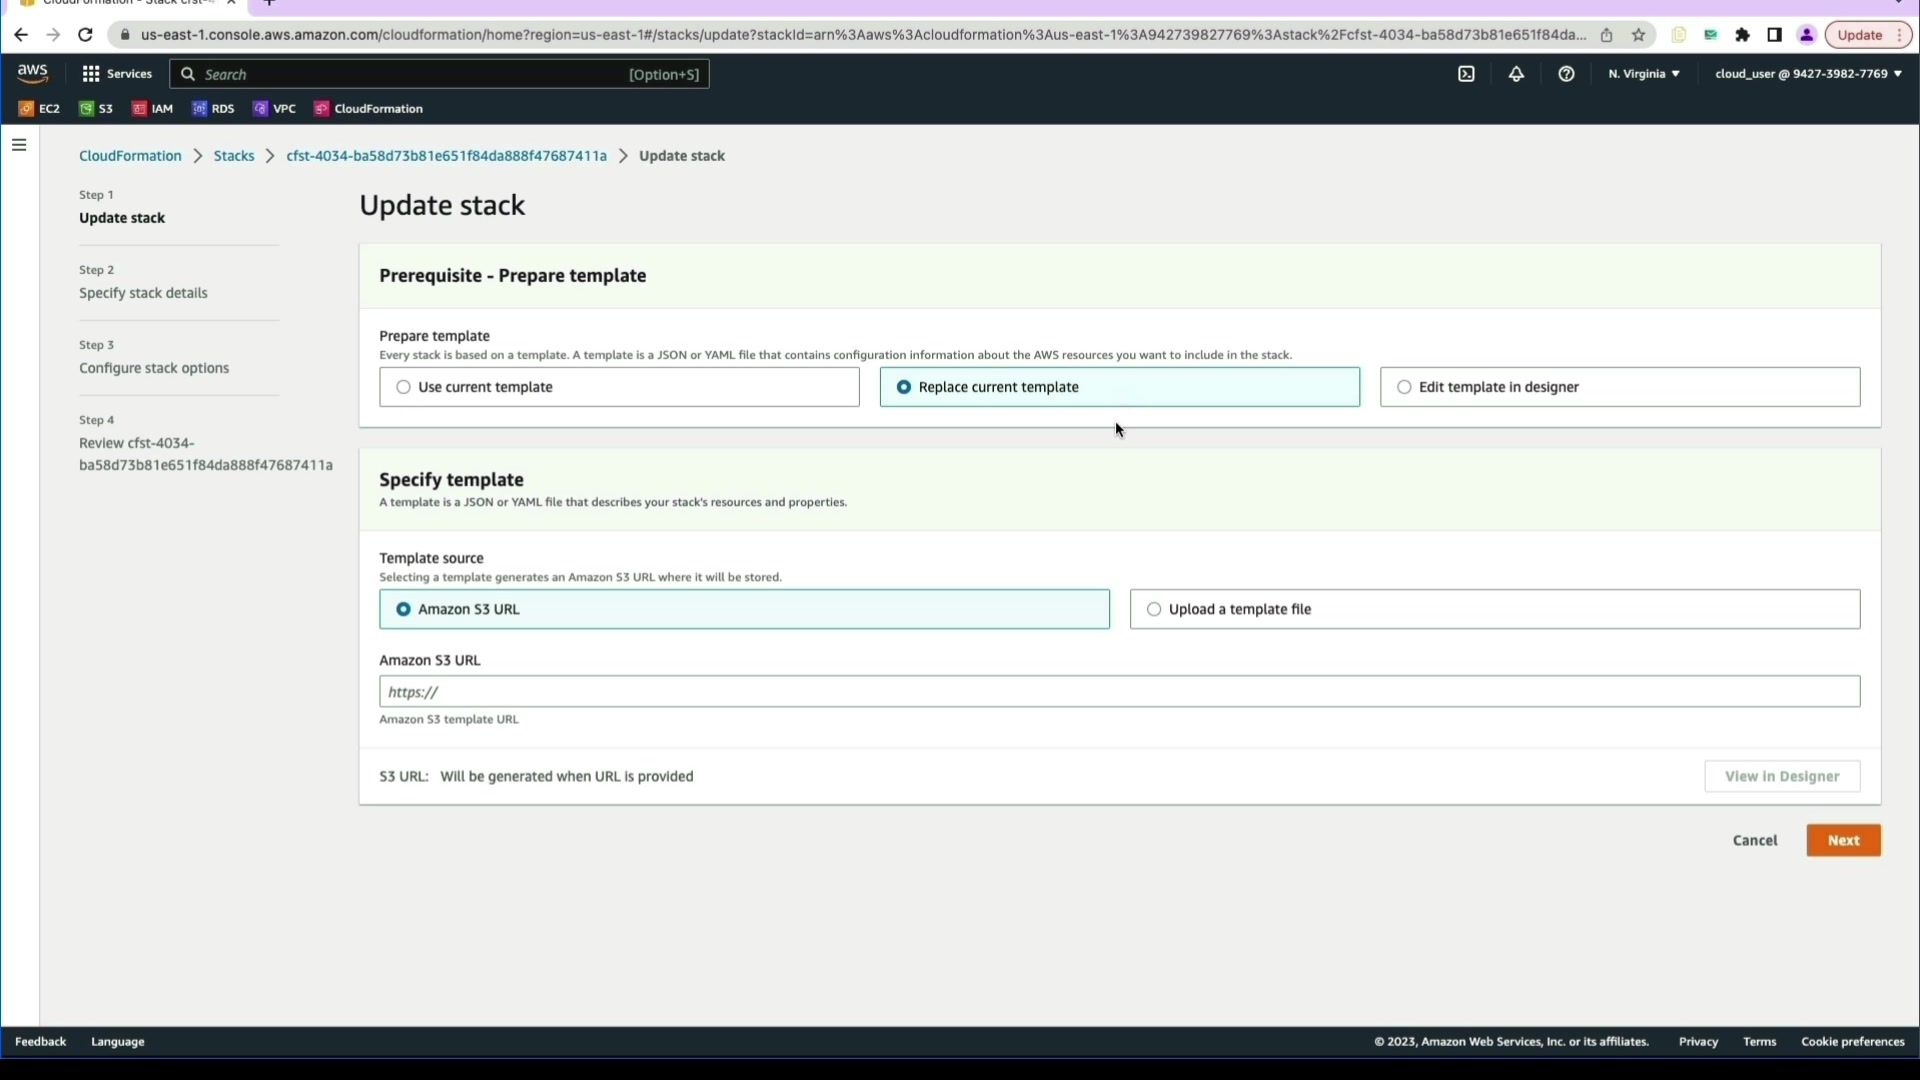Select Use current template option
The height and width of the screenshot is (1080, 1920).
coord(403,387)
